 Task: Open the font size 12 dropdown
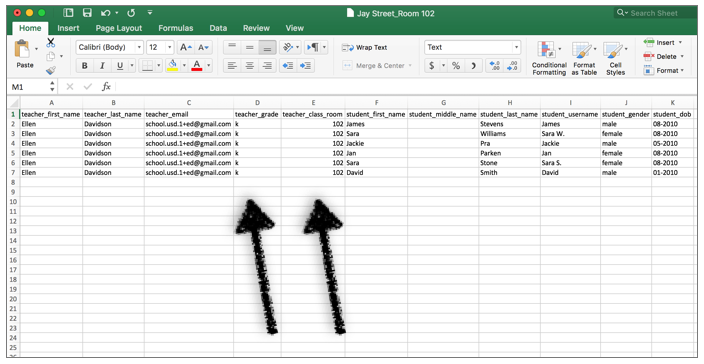169,47
